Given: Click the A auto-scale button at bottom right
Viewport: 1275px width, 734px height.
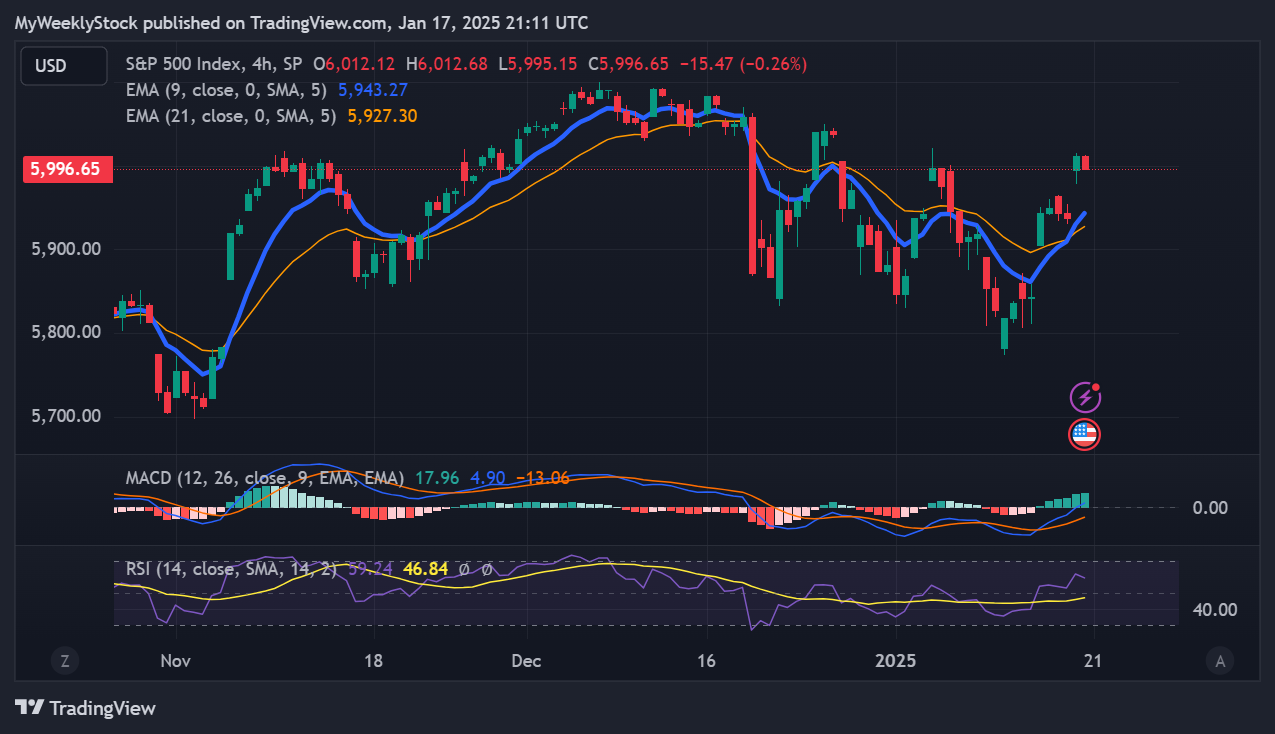Looking at the screenshot, I should (x=1218, y=660).
